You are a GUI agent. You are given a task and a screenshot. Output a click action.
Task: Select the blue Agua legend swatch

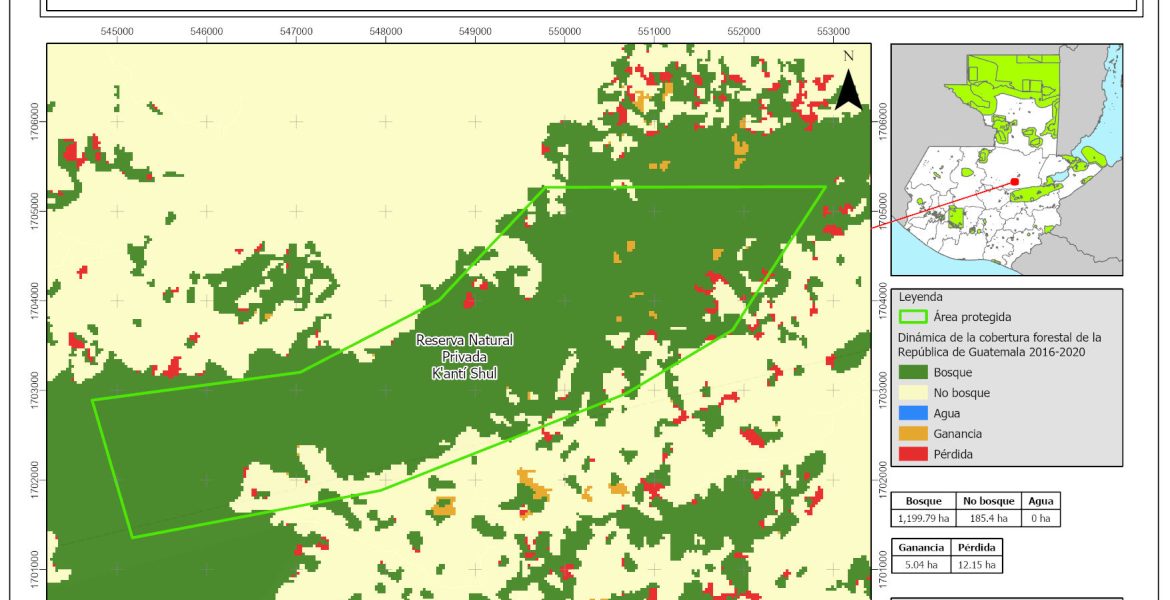tap(914, 413)
